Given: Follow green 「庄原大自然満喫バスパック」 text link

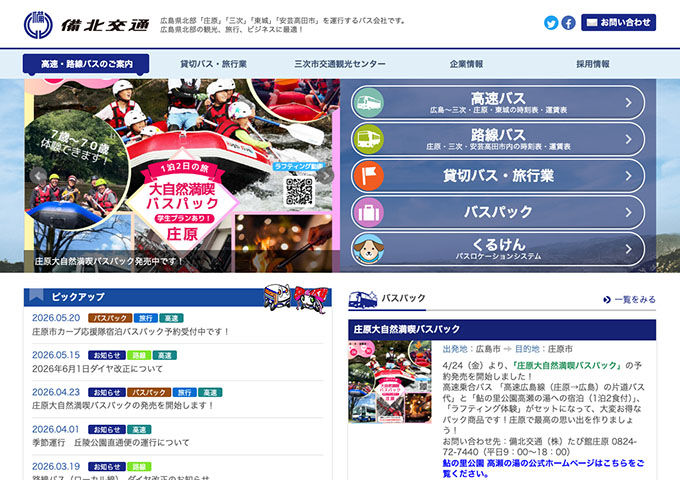Looking at the screenshot, I should click(x=567, y=366).
